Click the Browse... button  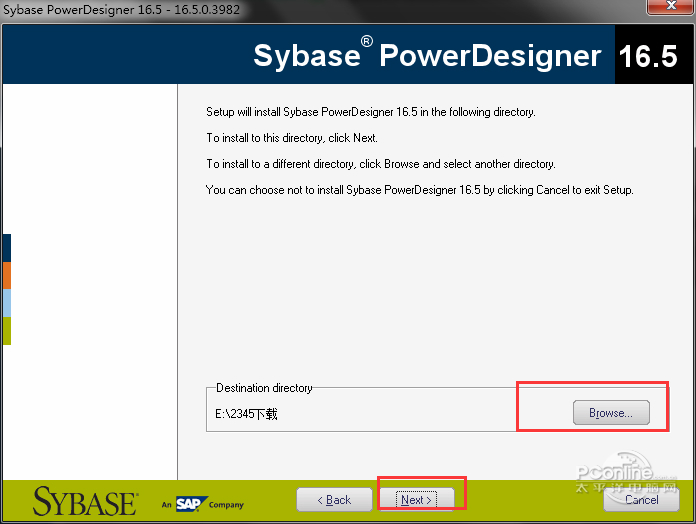(x=611, y=413)
